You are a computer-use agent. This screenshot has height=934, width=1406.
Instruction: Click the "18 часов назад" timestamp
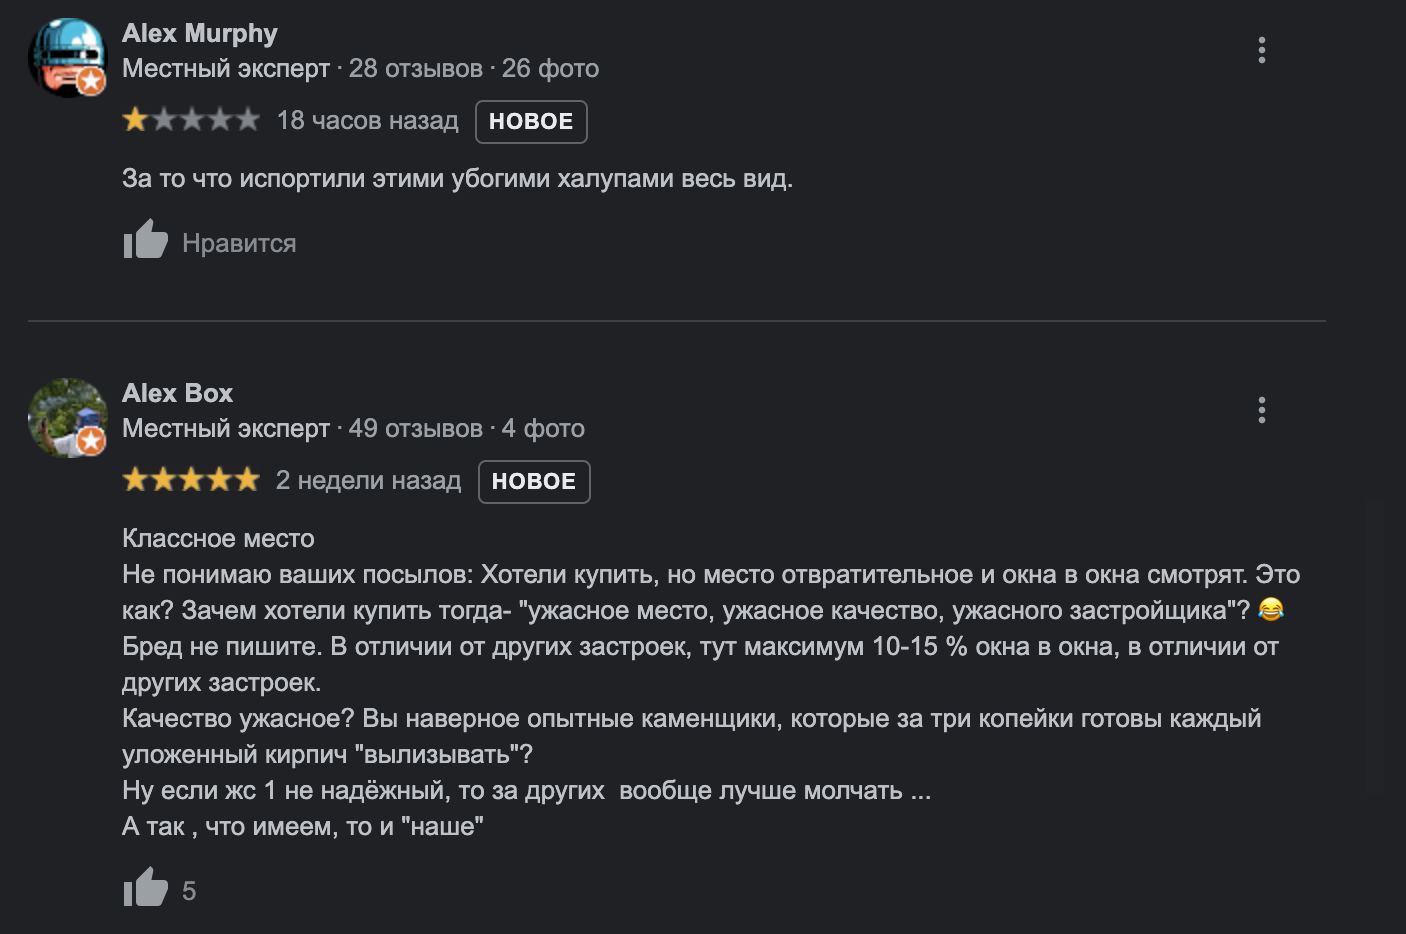(x=367, y=121)
